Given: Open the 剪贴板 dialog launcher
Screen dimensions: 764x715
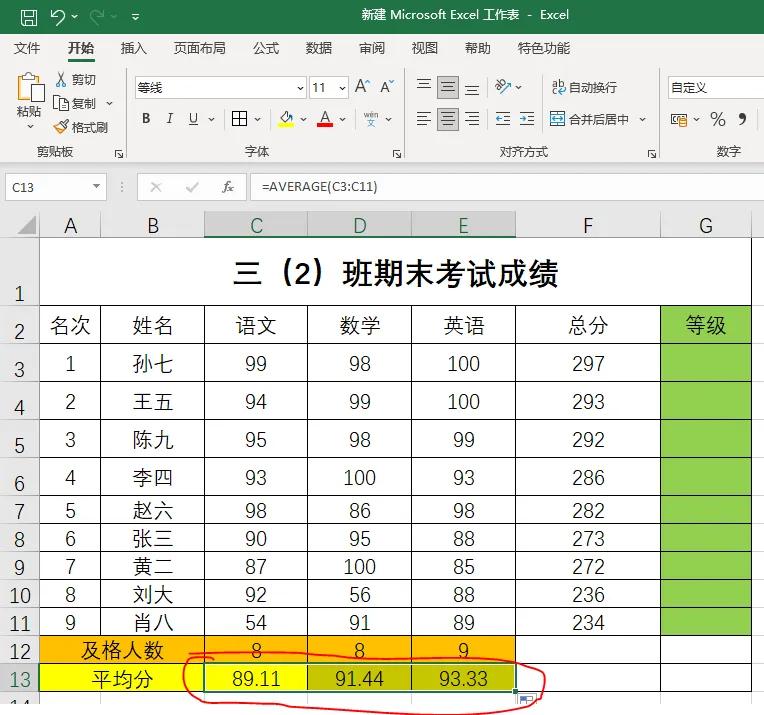Looking at the screenshot, I should point(119,154).
